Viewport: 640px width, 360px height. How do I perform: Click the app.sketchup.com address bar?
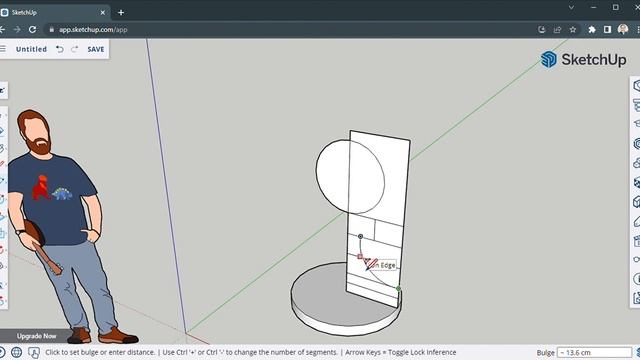click(x=93, y=29)
